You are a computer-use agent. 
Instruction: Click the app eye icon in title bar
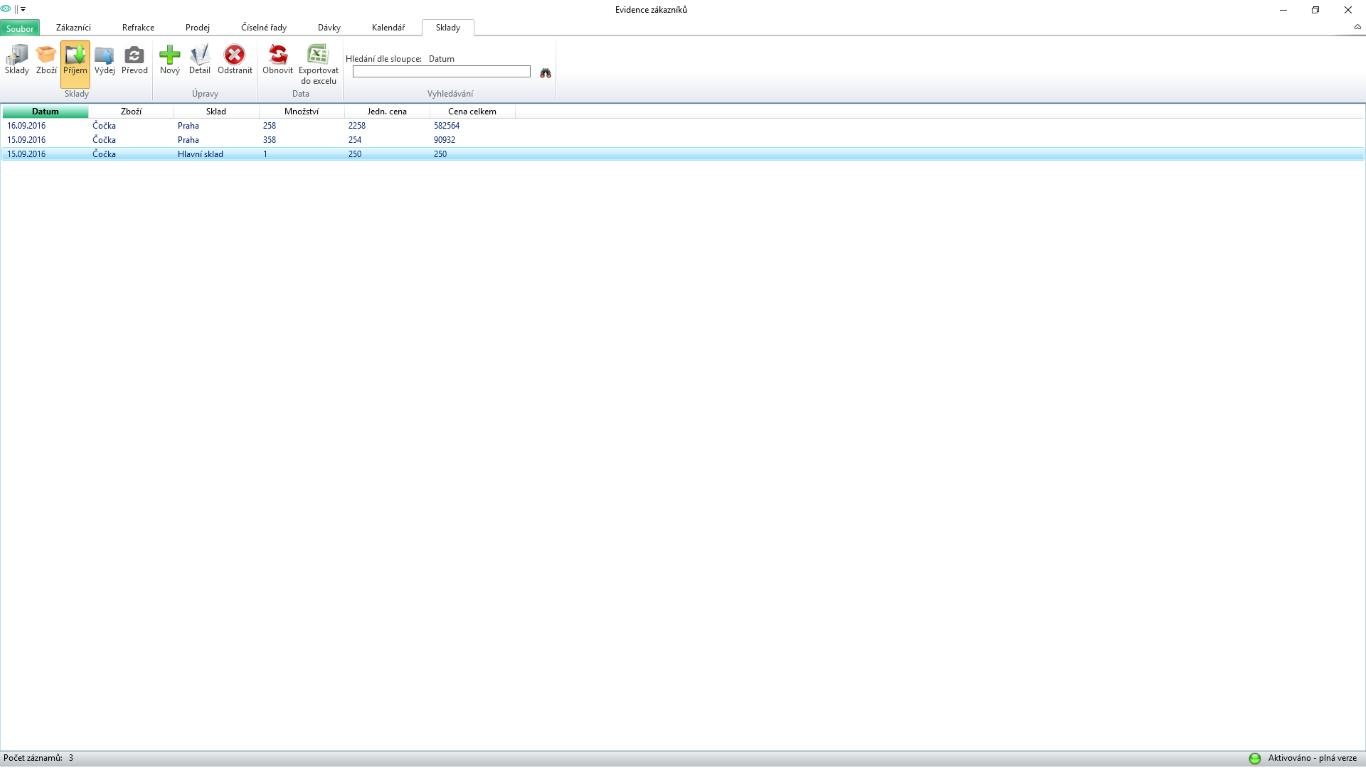6,9
